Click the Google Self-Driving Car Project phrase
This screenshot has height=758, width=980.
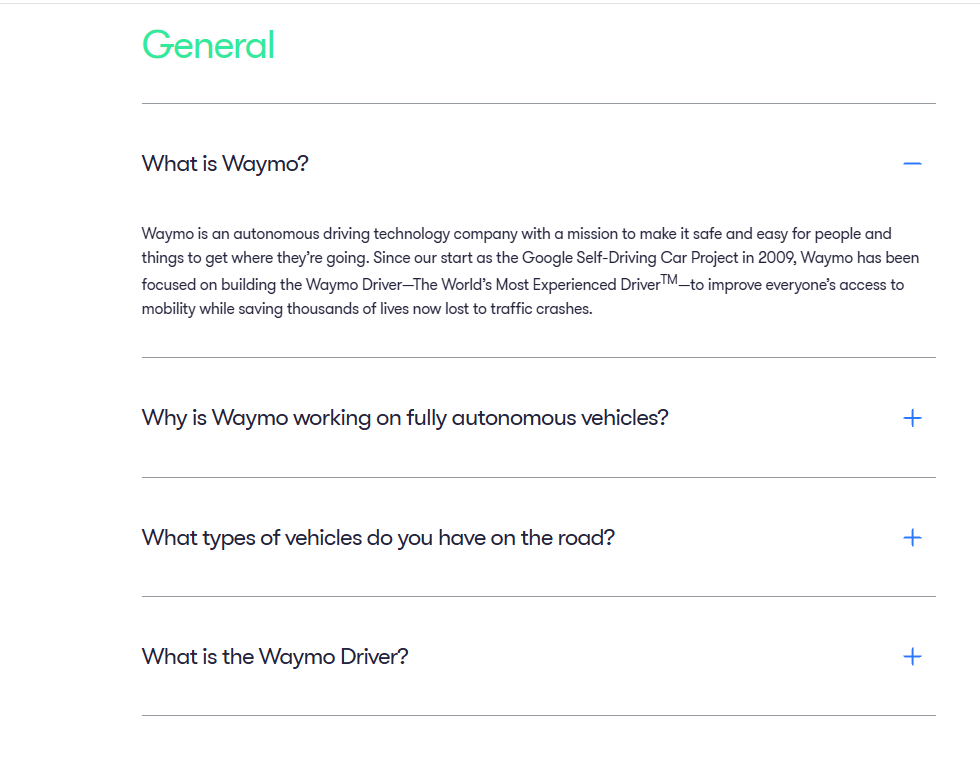[x=630, y=258]
